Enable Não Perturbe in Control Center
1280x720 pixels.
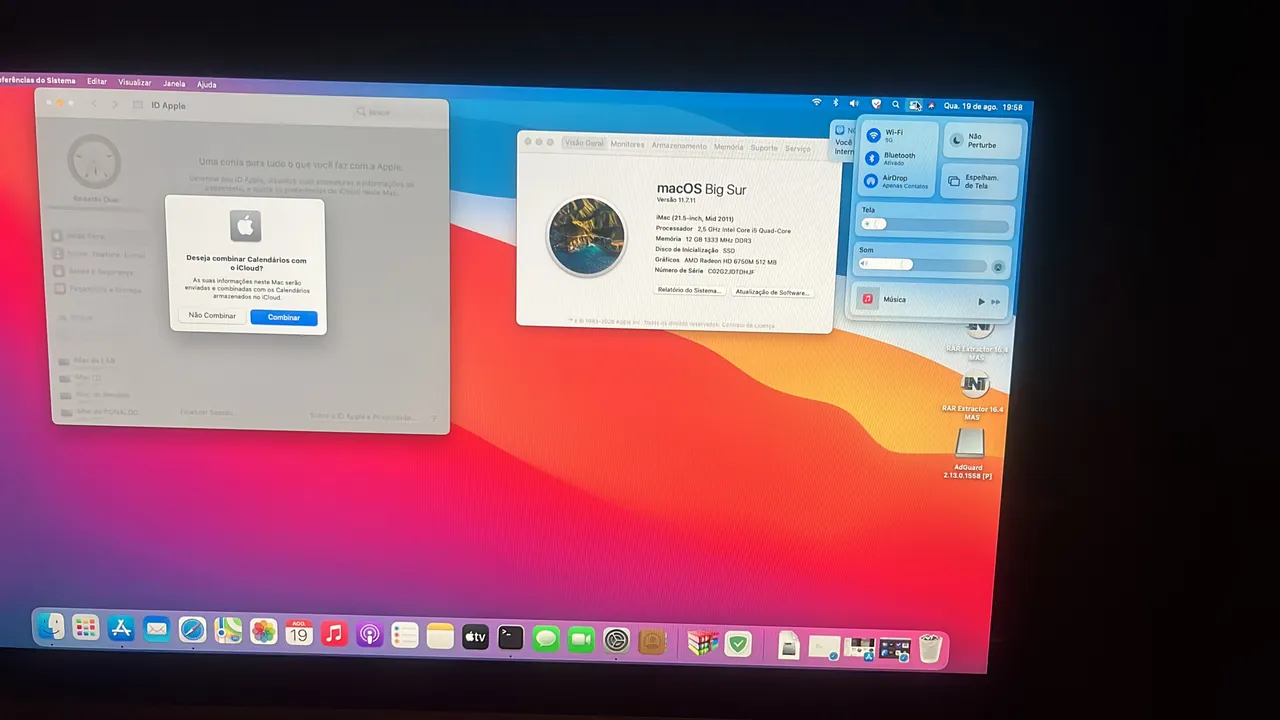pyautogui.click(x=983, y=141)
